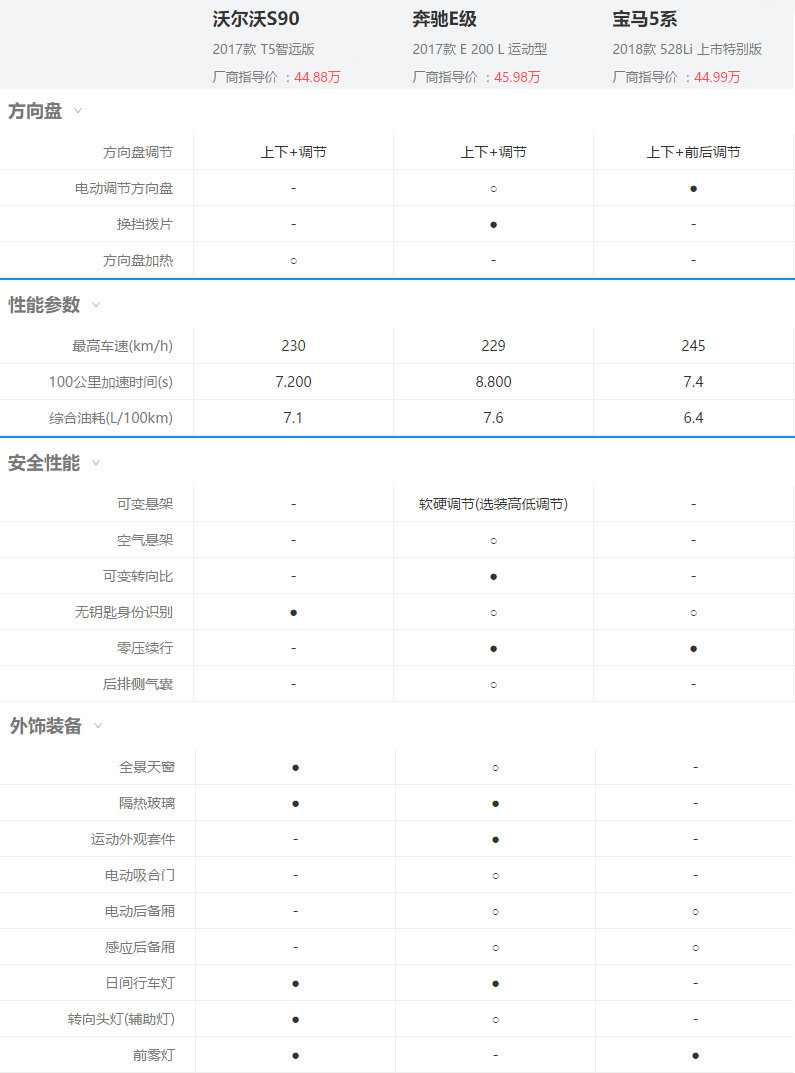Open the 奔驰E级 model title

click(x=445, y=19)
